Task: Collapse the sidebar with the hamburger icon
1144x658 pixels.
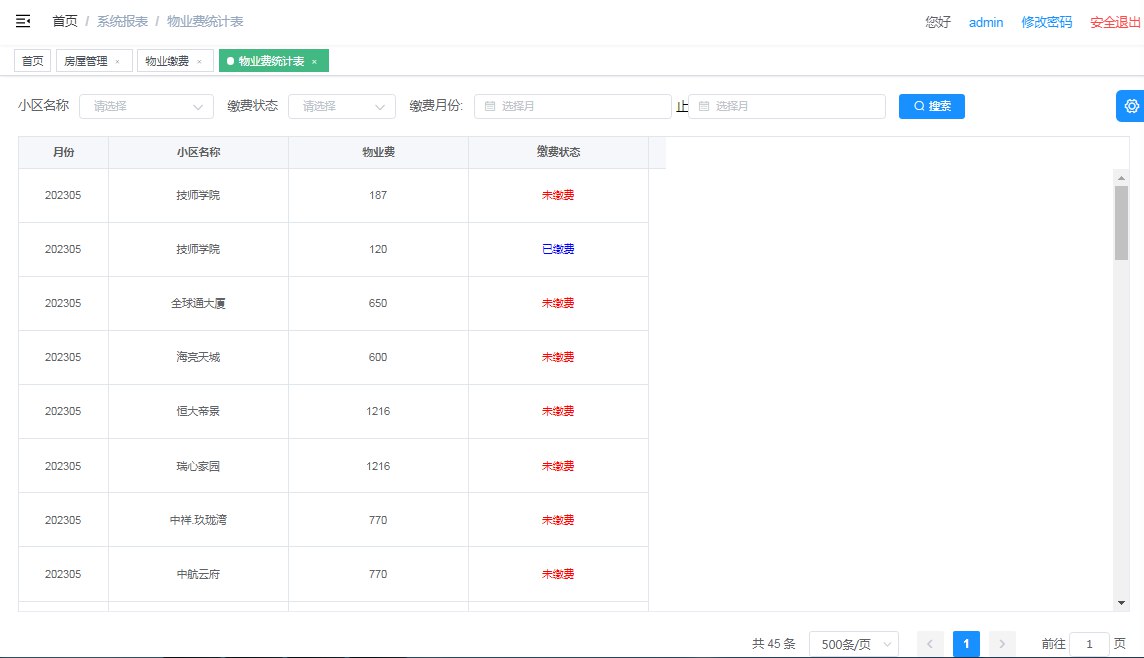Action: (22, 21)
